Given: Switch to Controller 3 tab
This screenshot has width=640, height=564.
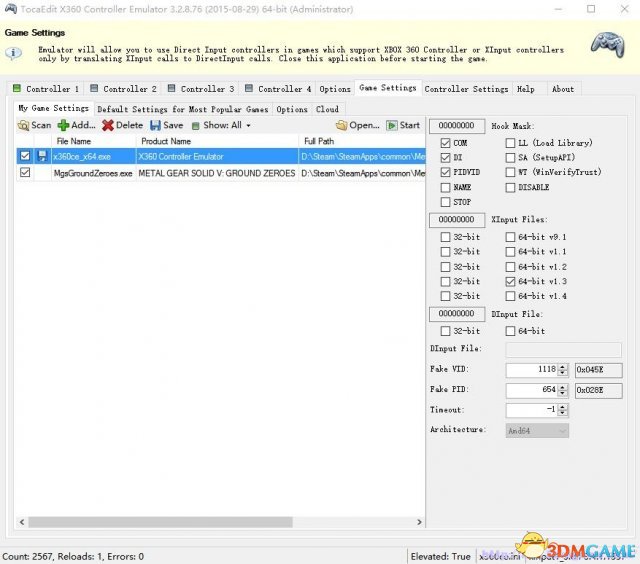Looking at the screenshot, I should (201, 89).
